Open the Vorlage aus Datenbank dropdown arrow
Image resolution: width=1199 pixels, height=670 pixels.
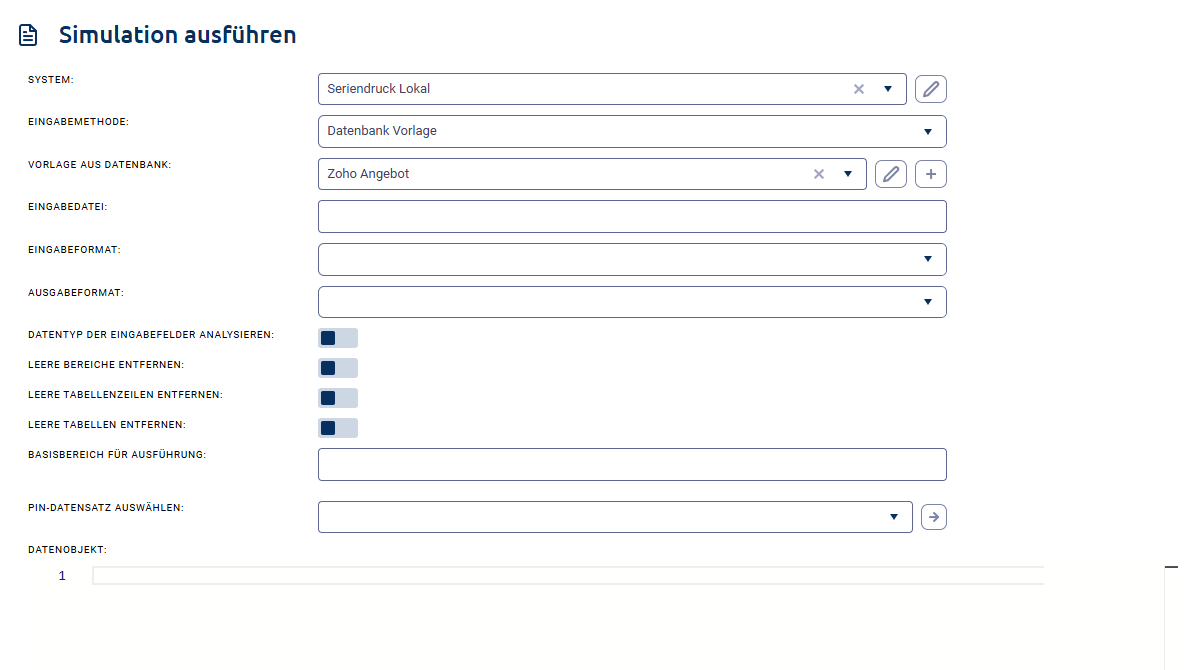[848, 174]
